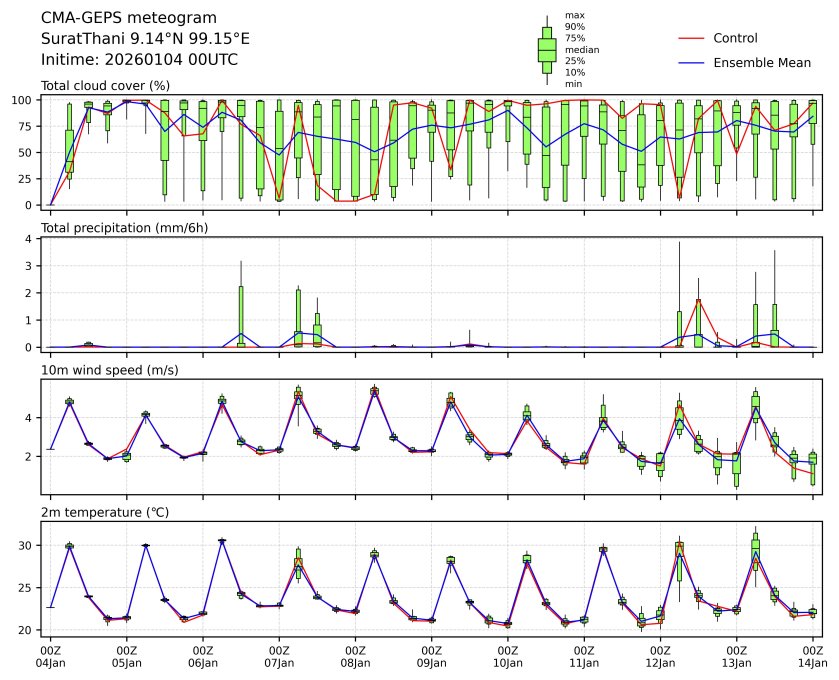
Task: Click the red Control line sample in legend
Action: [693, 38]
